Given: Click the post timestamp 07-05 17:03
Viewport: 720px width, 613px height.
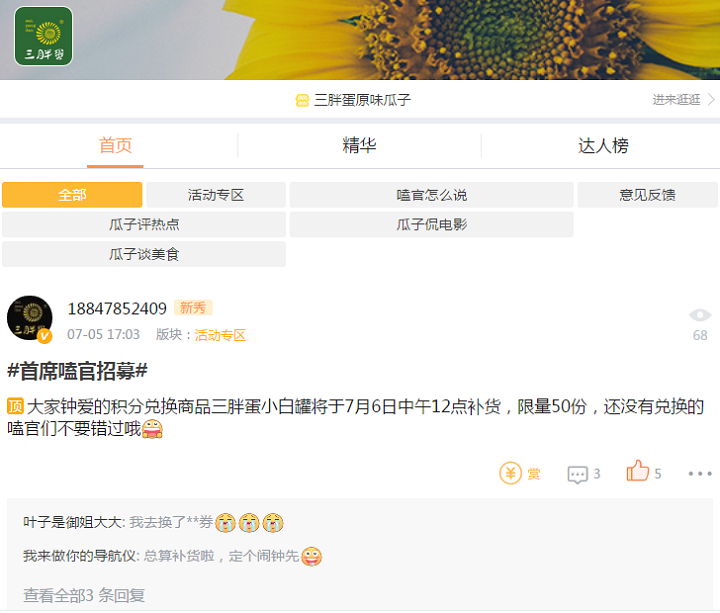Looking at the screenshot, I should (x=103, y=334).
